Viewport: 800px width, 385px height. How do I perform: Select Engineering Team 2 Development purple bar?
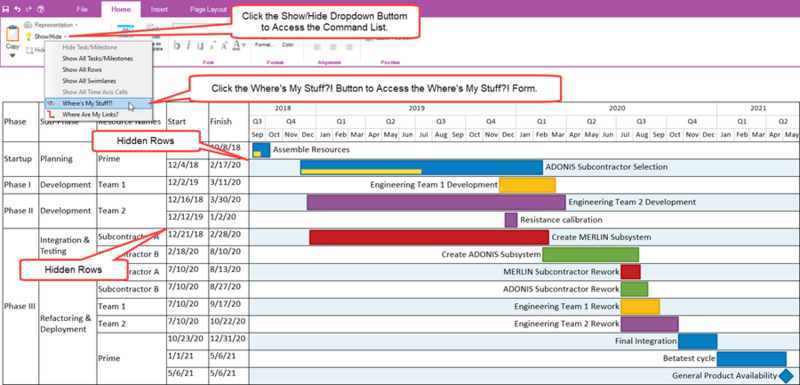tap(436, 202)
